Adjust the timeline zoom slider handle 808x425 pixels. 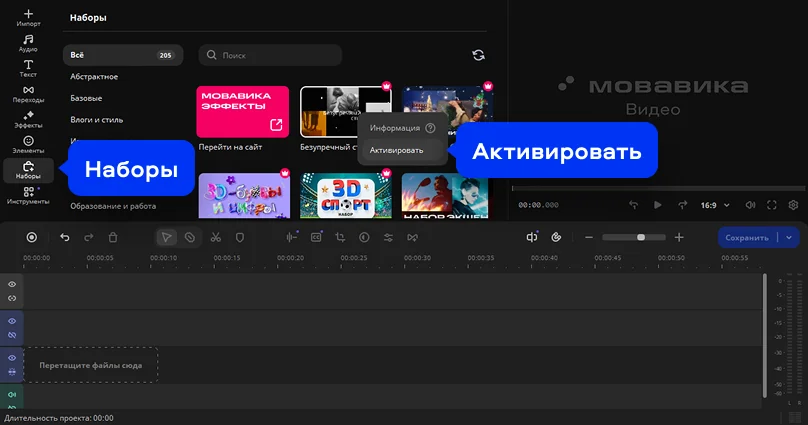(641, 237)
